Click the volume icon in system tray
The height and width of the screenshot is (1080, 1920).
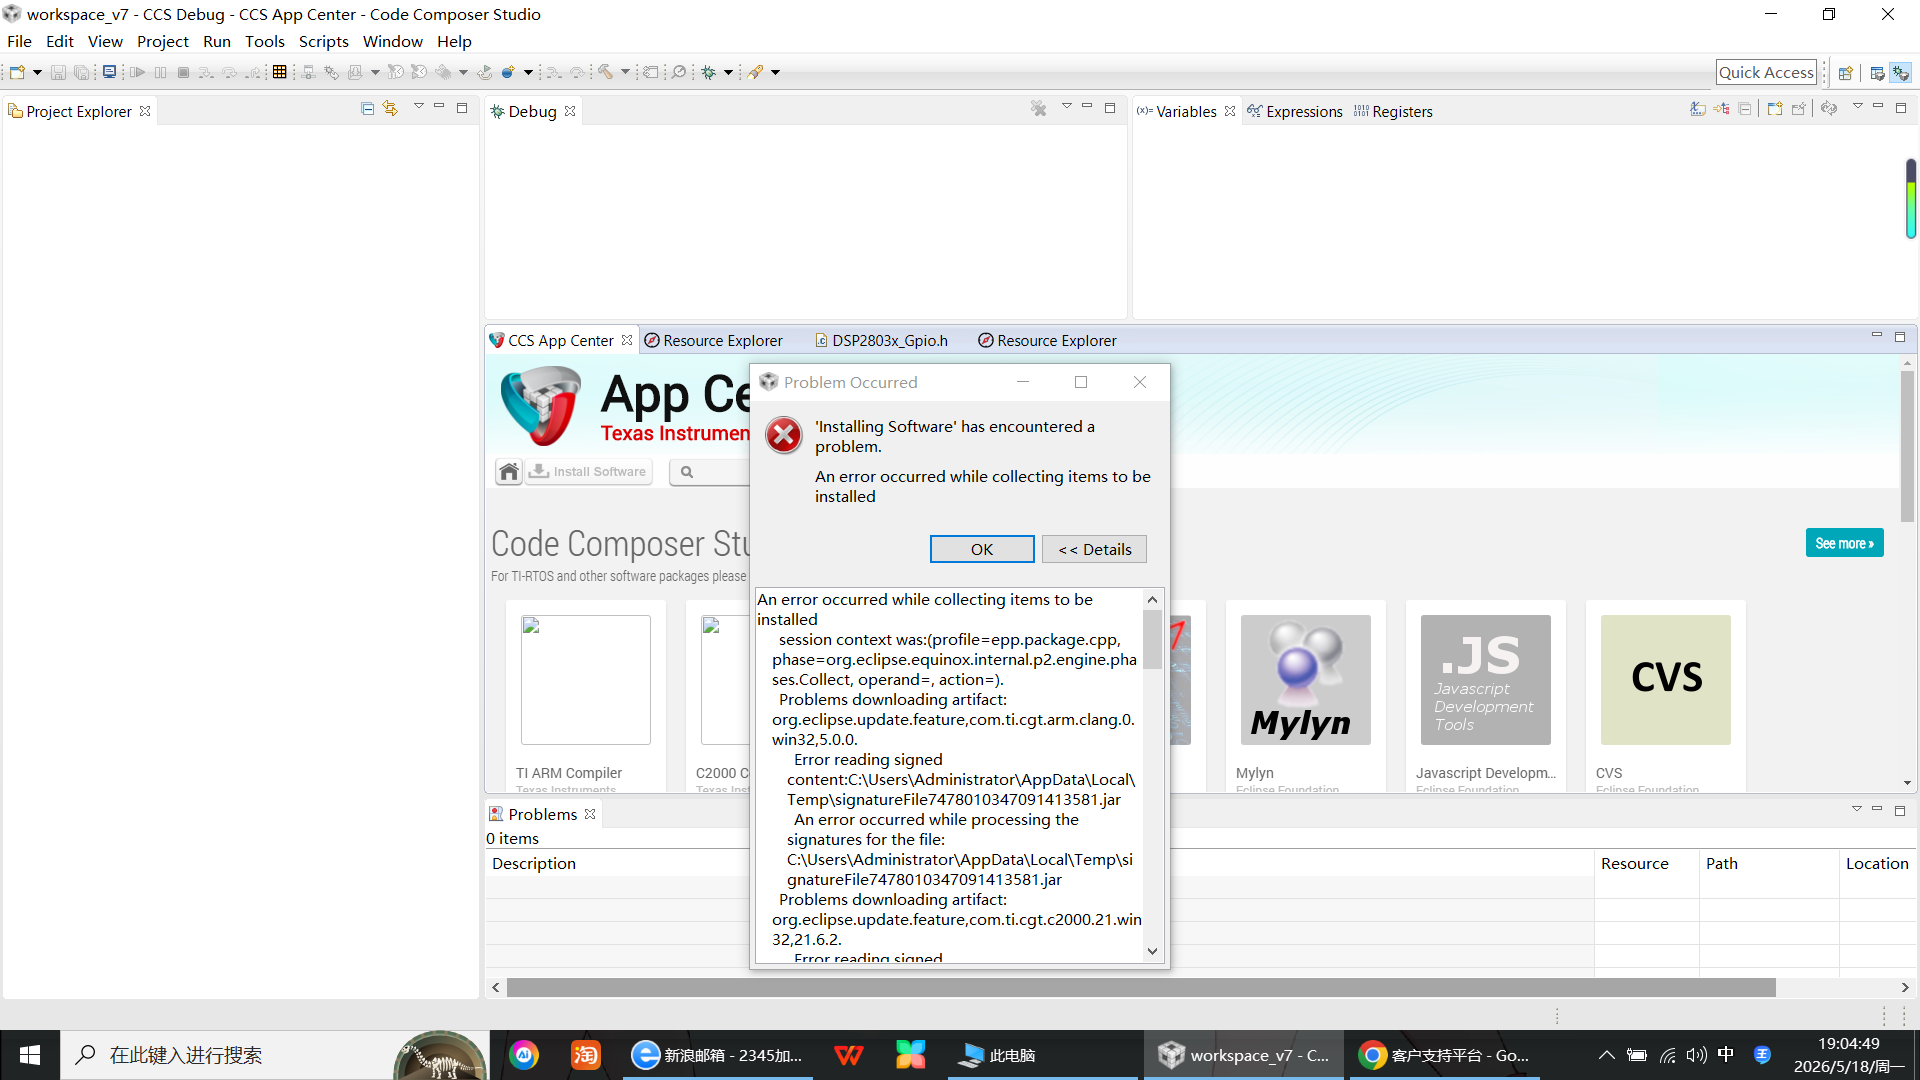coord(1696,1055)
